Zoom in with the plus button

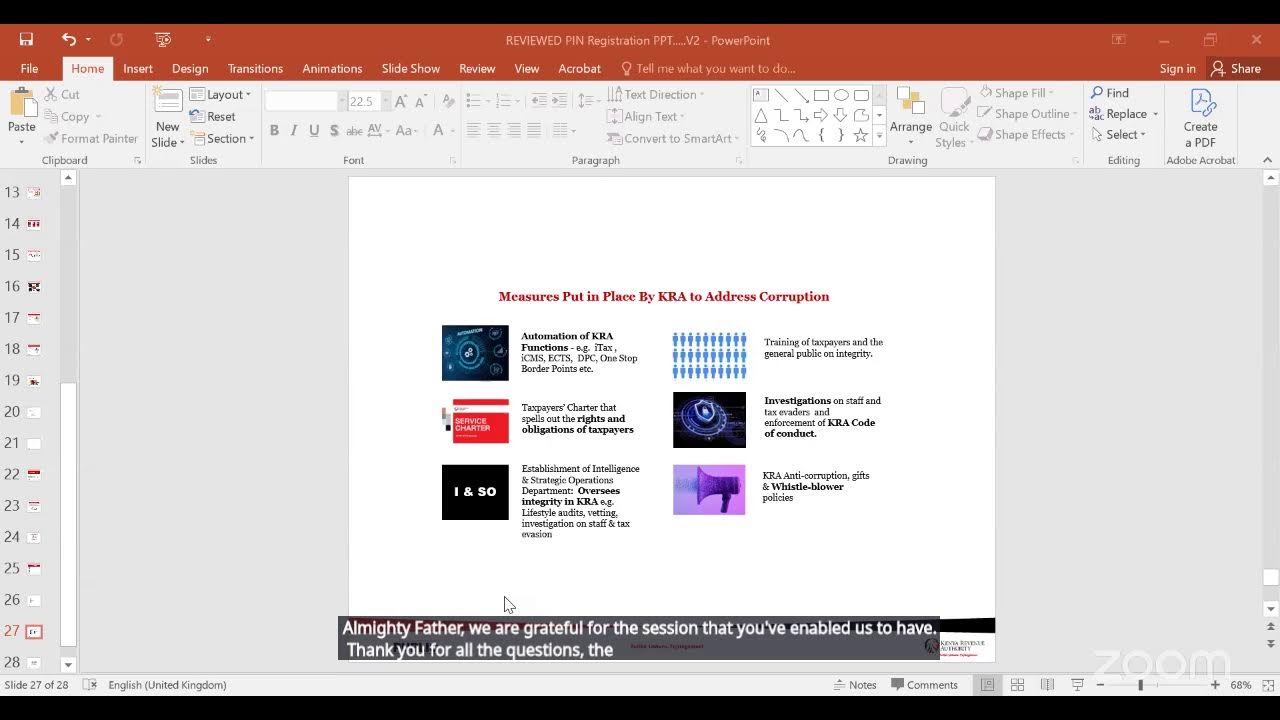[x=1215, y=685]
